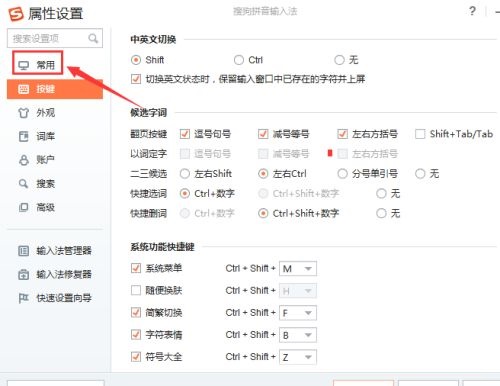Toggle the 系统菜单 shortcut checkbox
The height and width of the screenshot is (386, 500).
136,268
